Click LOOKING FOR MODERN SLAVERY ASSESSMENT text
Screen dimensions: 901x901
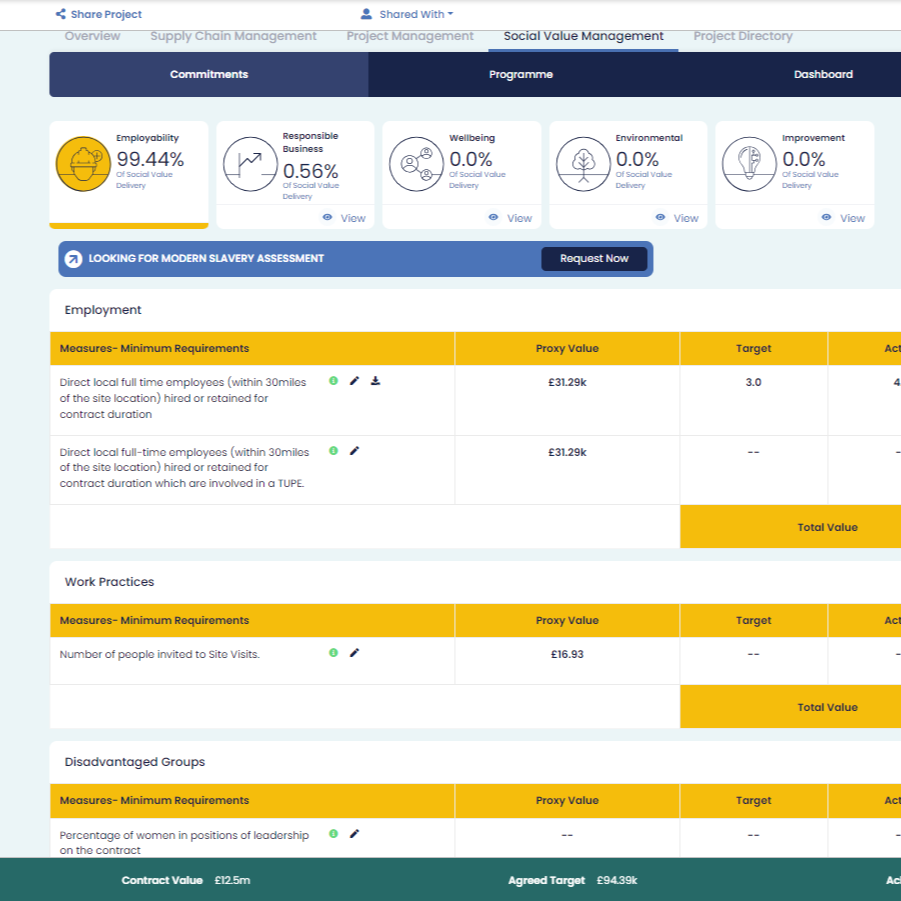[206, 259]
